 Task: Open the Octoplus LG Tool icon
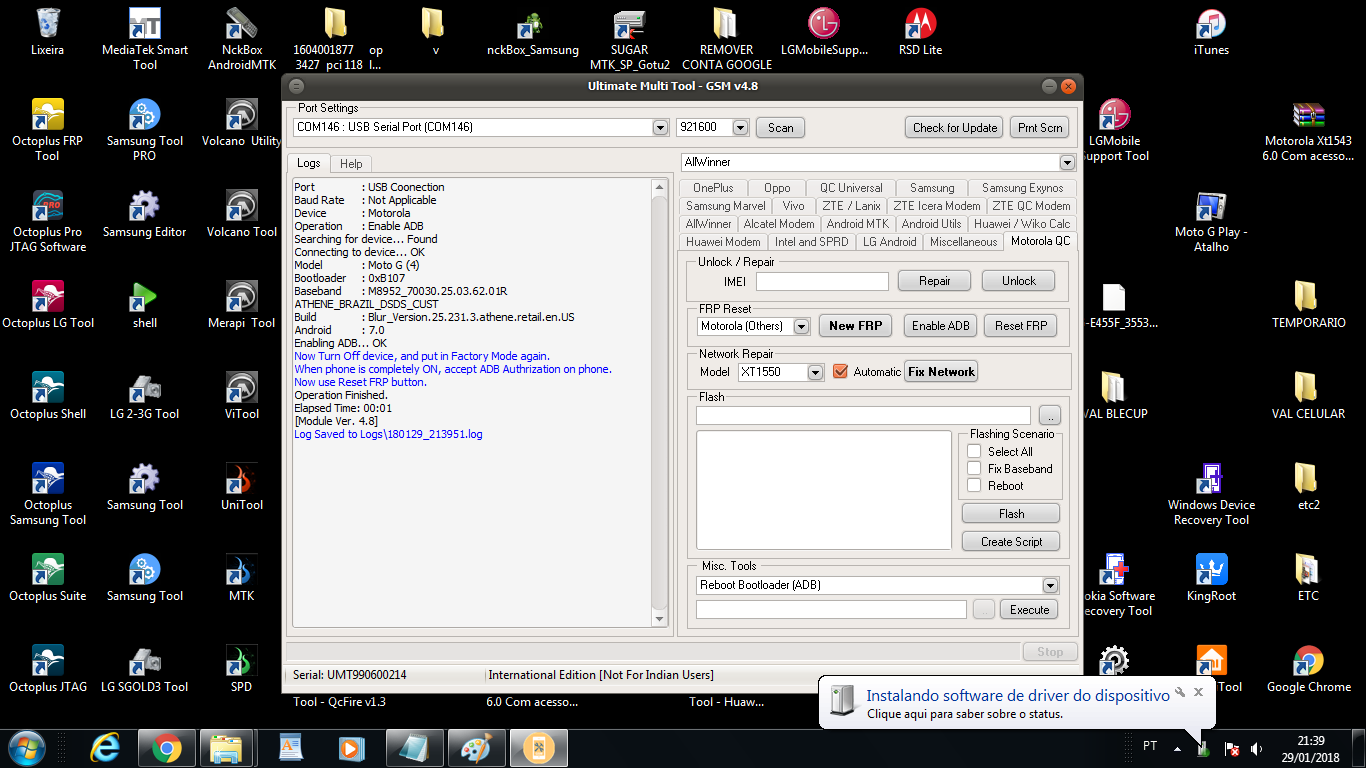(47, 305)
